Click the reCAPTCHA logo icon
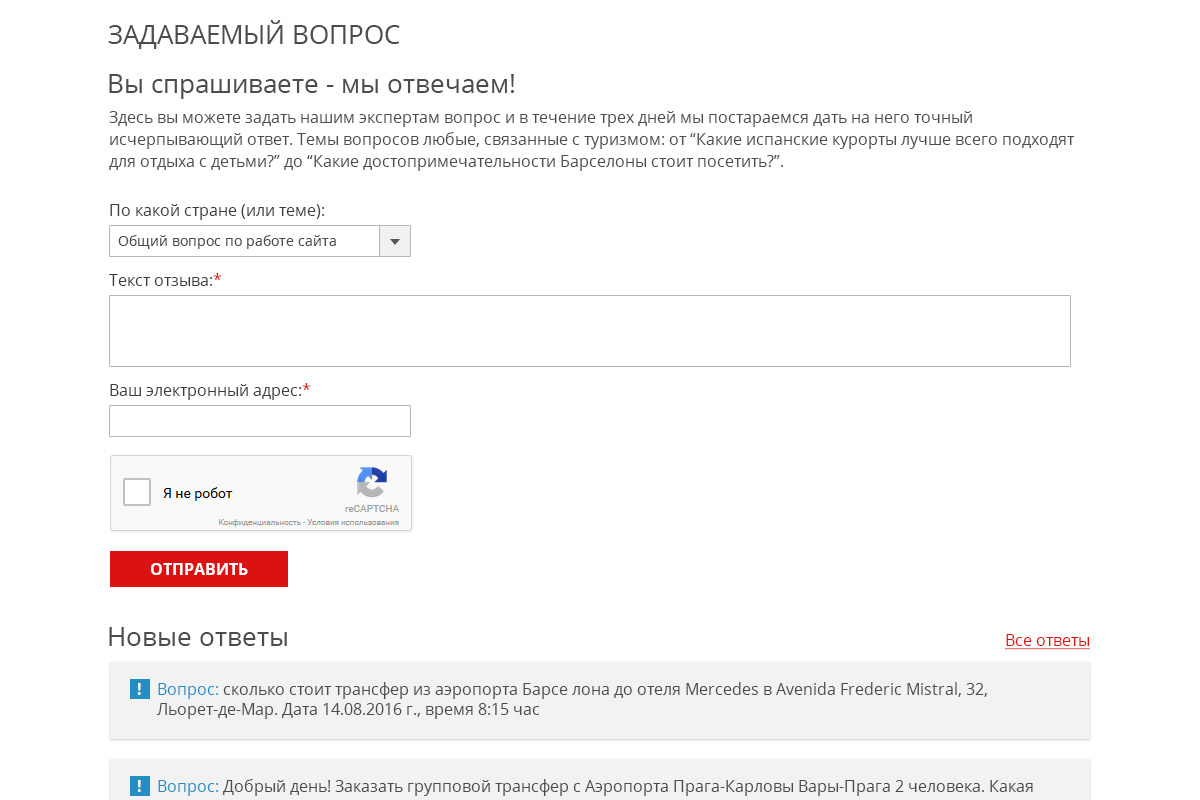The image size is (1200, 800). coord(372,483)
